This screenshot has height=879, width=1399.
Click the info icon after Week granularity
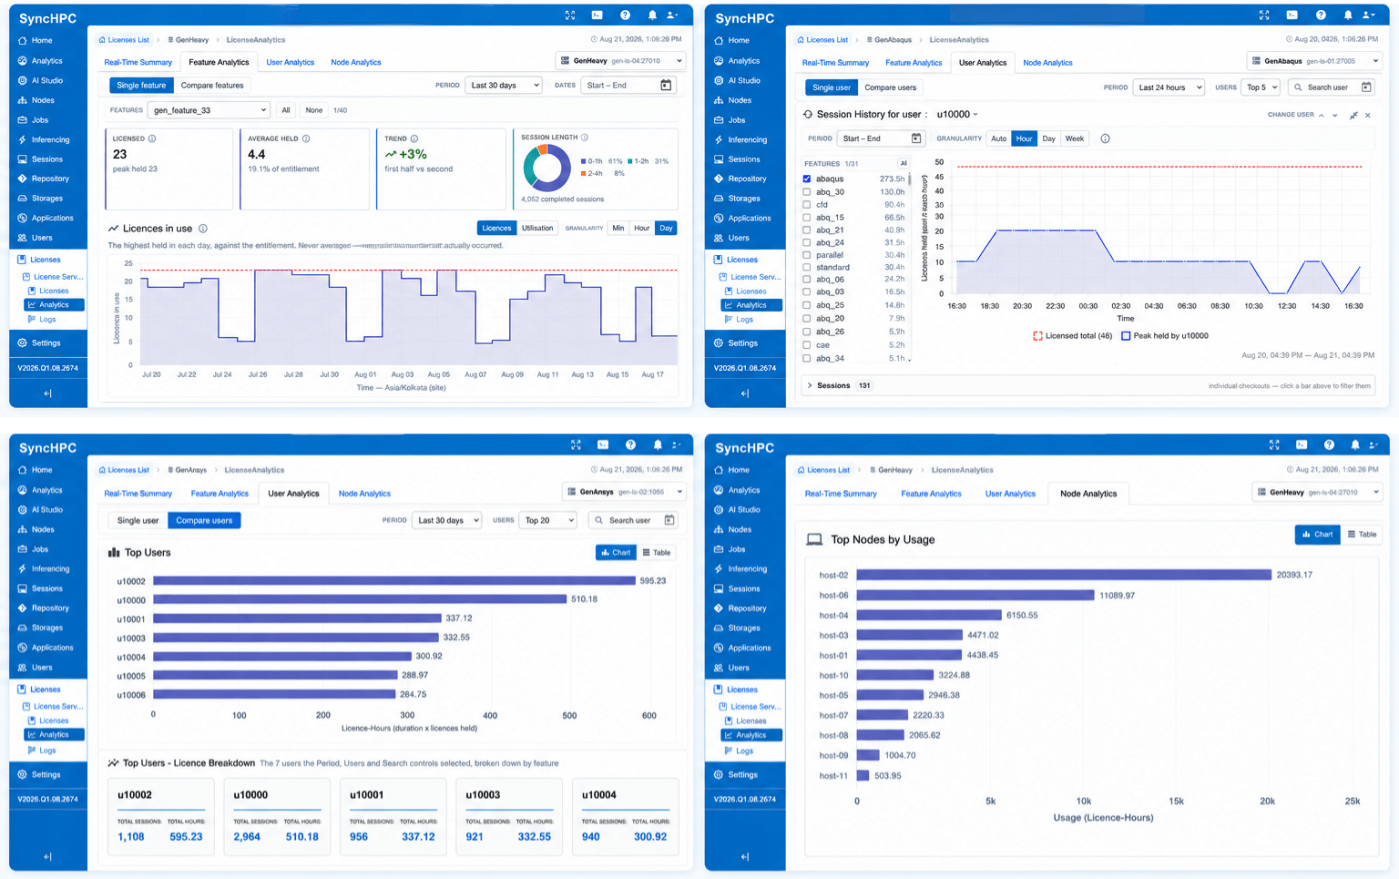click(x=1105, y=139)
